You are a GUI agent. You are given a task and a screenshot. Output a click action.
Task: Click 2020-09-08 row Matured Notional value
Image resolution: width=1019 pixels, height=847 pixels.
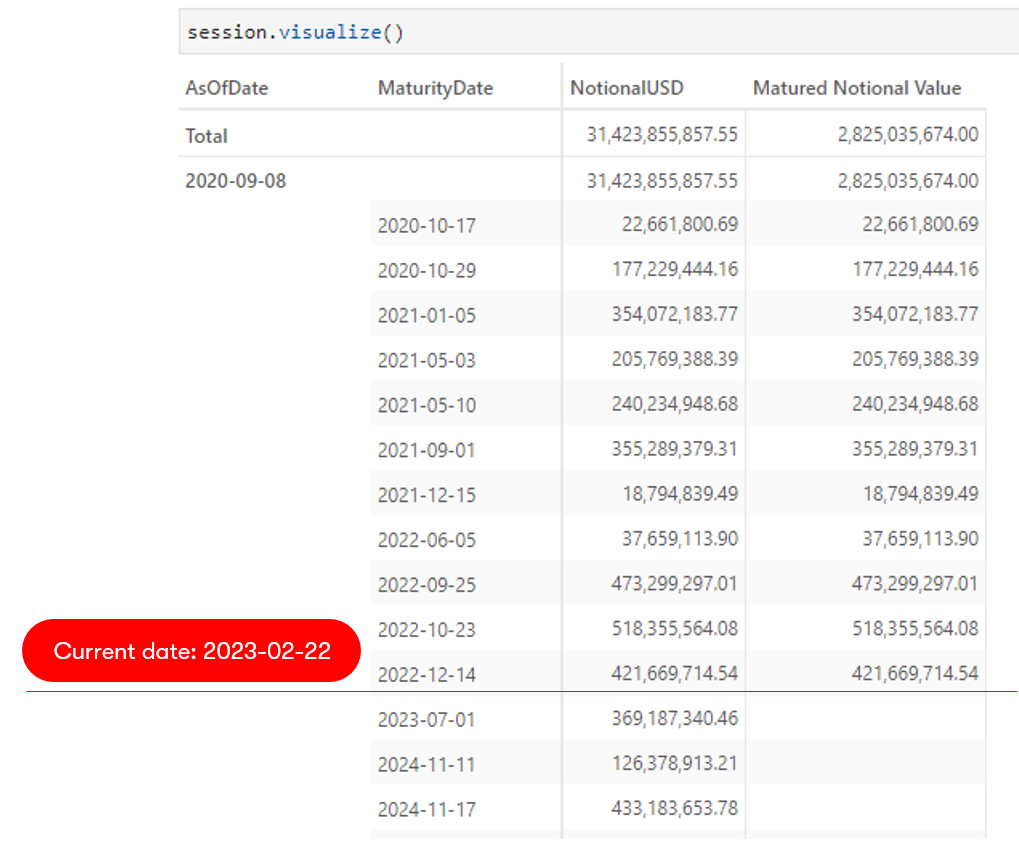pos(908,181)
